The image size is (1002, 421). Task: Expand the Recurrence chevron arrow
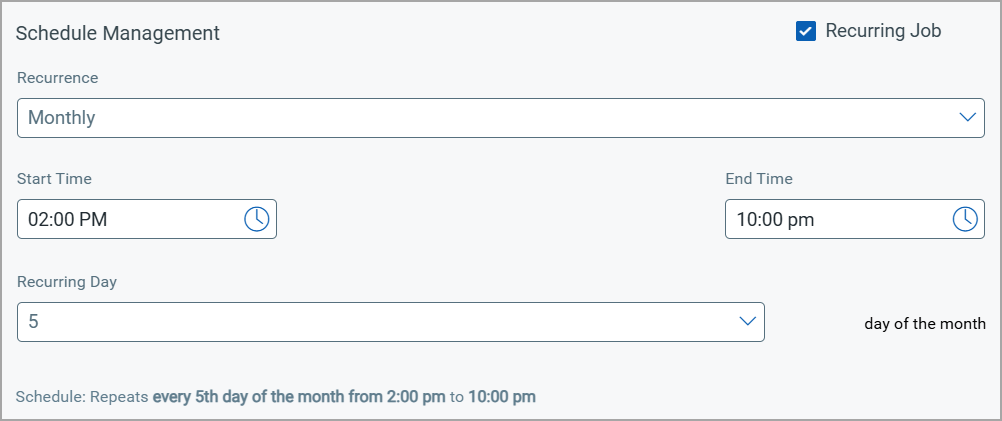coord(967,118)
